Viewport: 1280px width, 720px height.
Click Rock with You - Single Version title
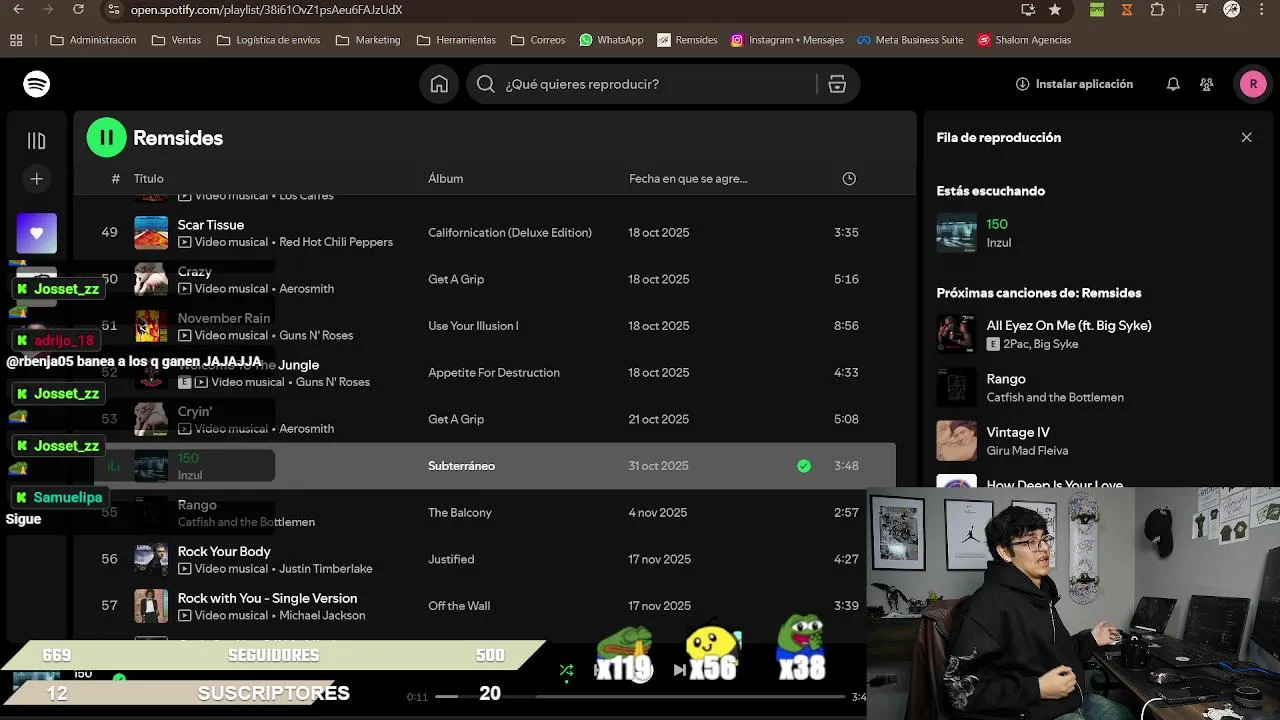[x=267, y=598]
